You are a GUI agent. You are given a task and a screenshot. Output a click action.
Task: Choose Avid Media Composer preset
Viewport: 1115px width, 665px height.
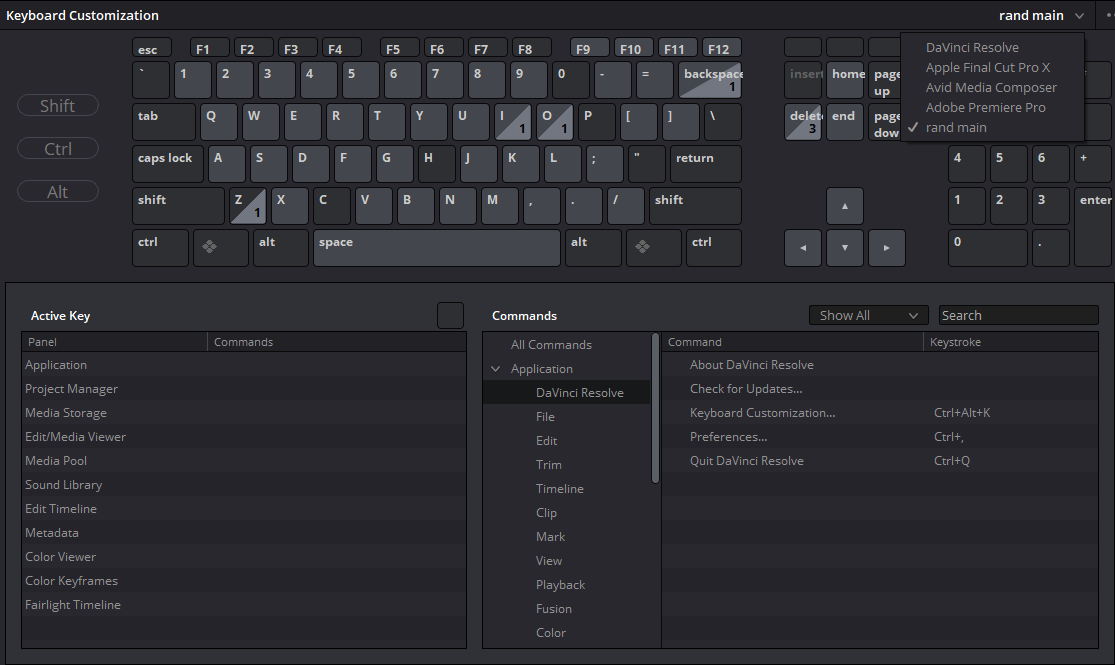(991, 87)
